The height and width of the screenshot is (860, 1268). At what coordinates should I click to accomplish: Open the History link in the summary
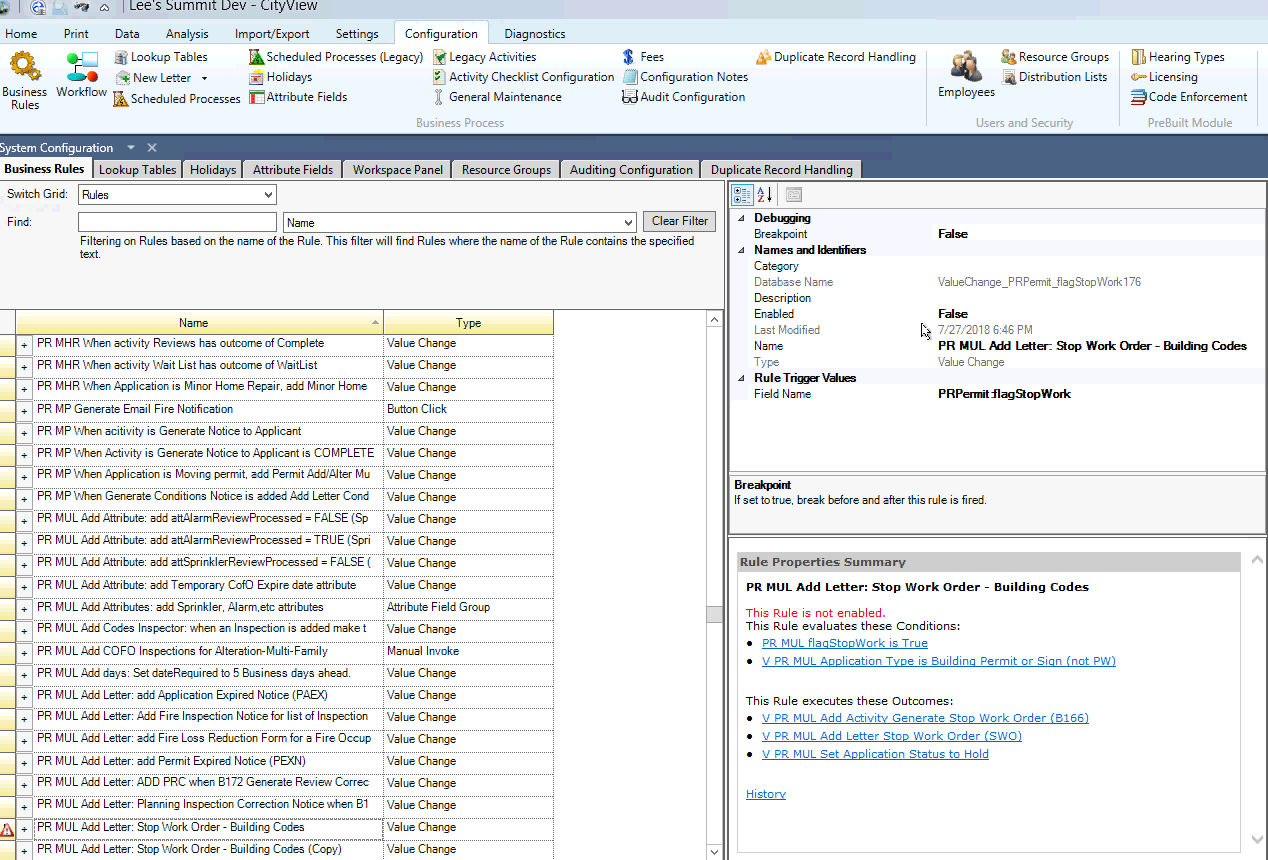(x=766, y=794)
